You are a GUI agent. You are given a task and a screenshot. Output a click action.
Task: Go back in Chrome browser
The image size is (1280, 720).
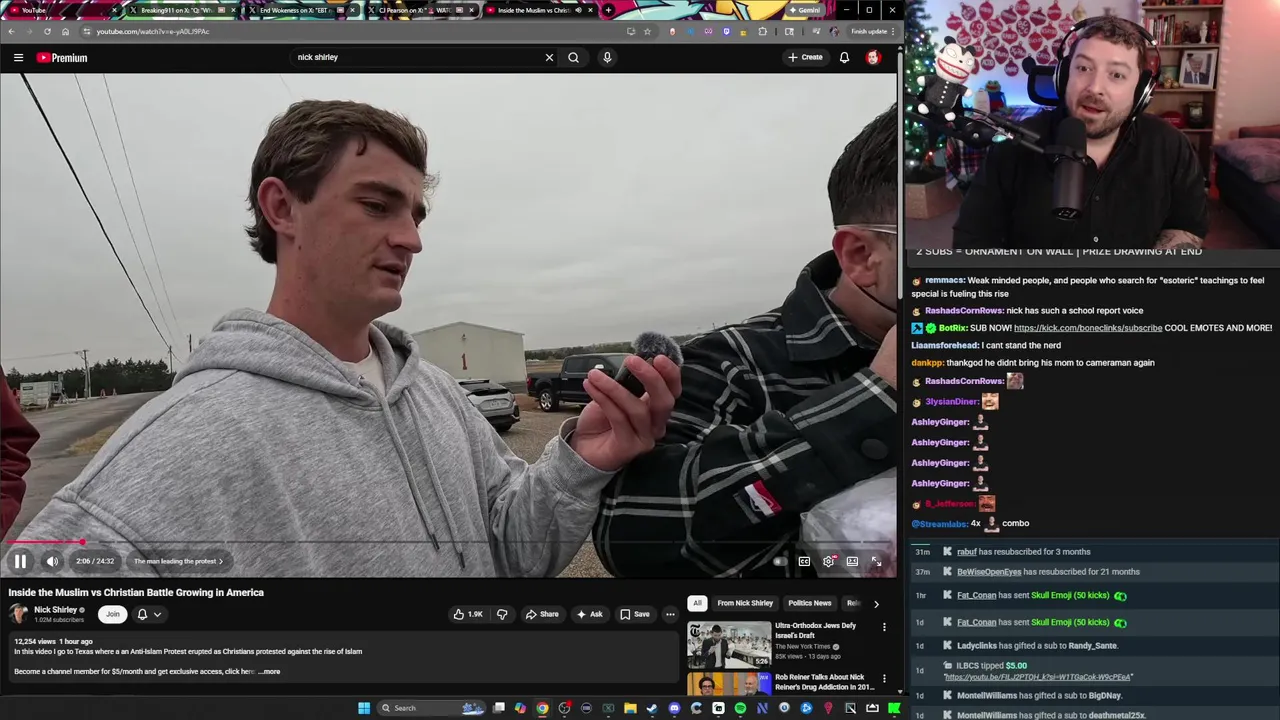coord(11,31)
